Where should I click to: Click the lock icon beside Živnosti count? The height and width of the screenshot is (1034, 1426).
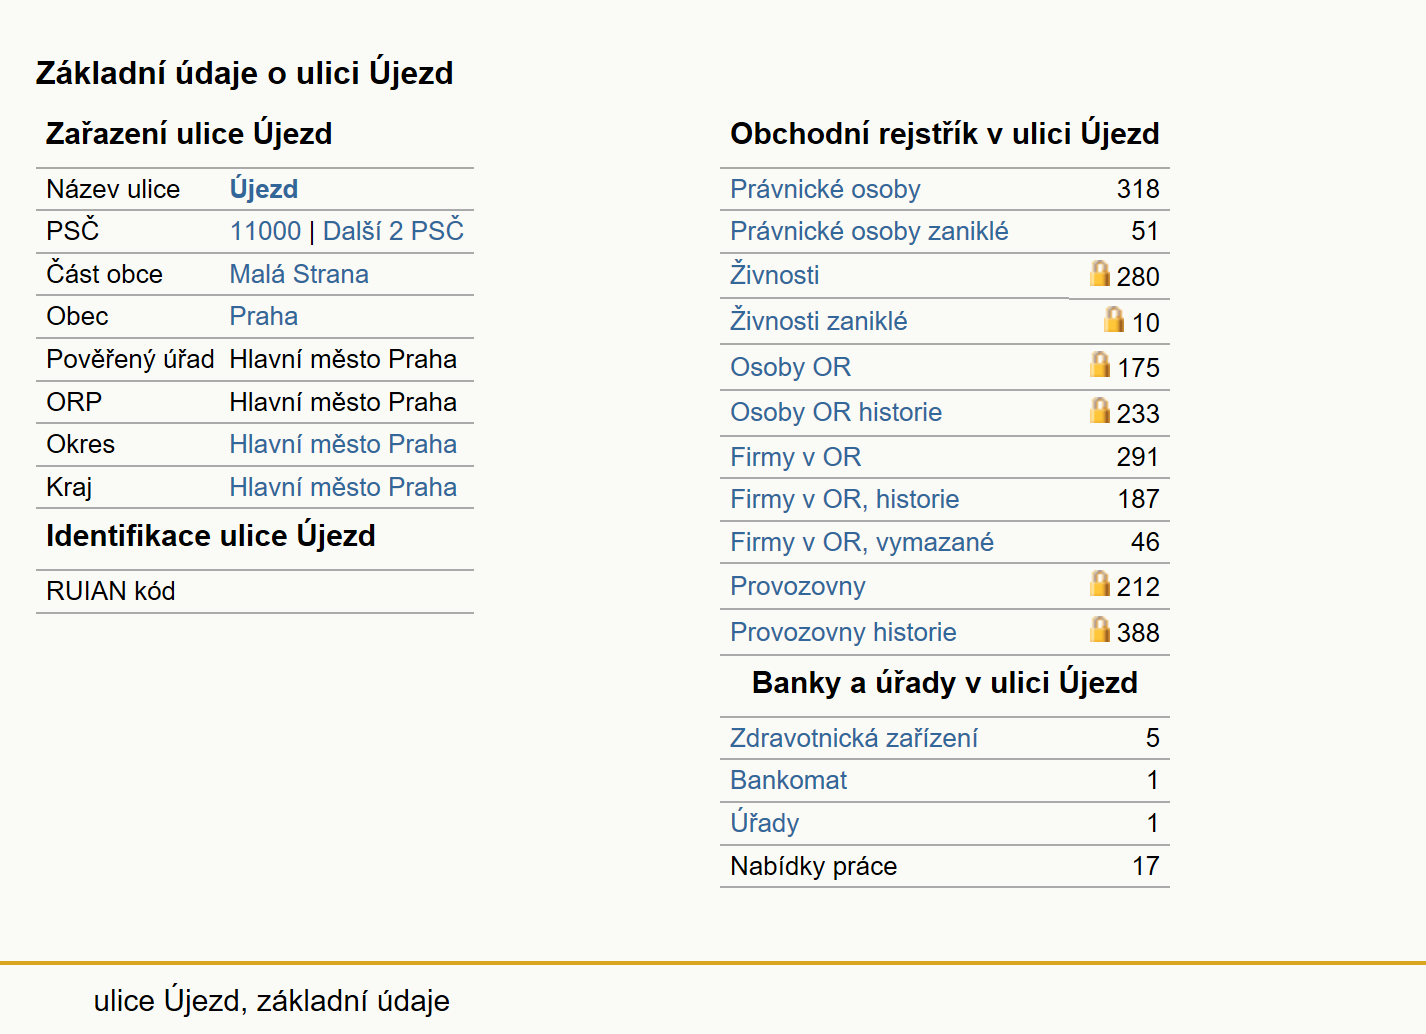click(1100, 273)
